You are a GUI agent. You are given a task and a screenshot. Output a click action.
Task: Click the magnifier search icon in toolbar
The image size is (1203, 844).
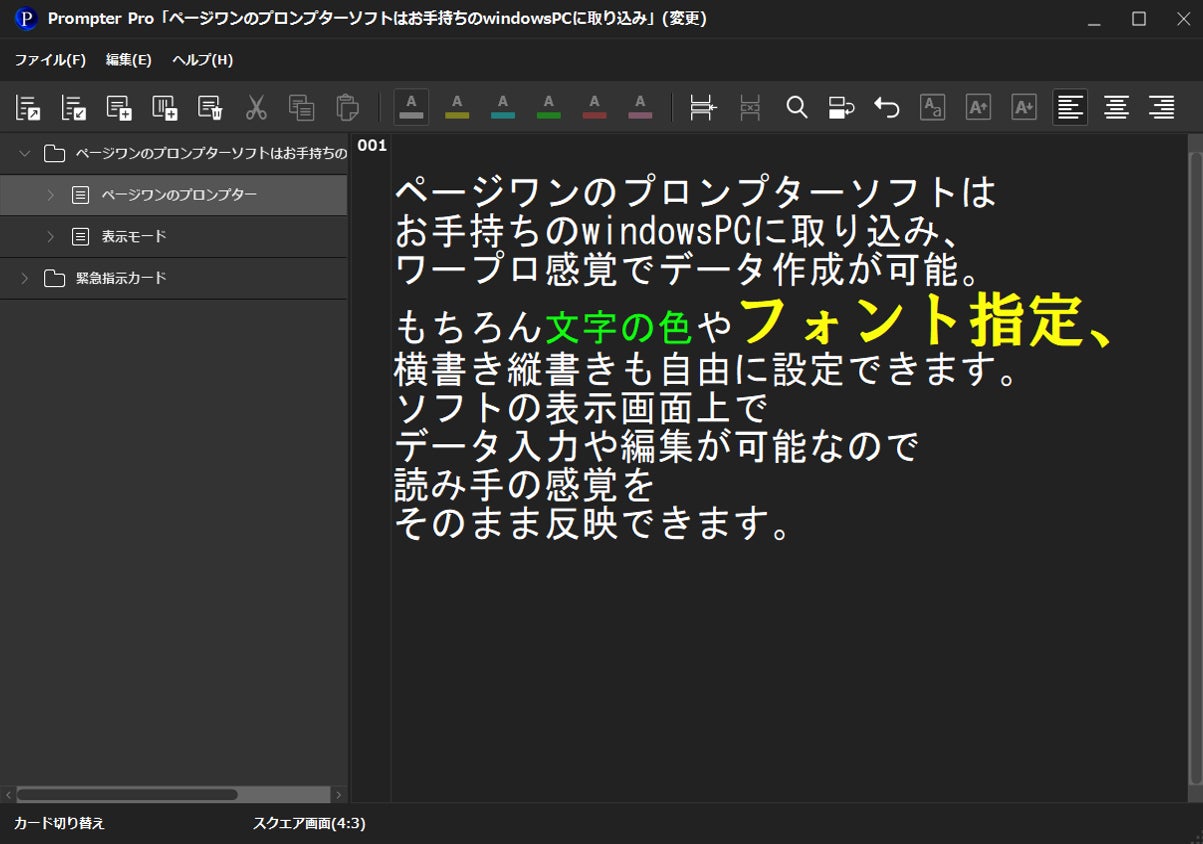tap(796, 108)
